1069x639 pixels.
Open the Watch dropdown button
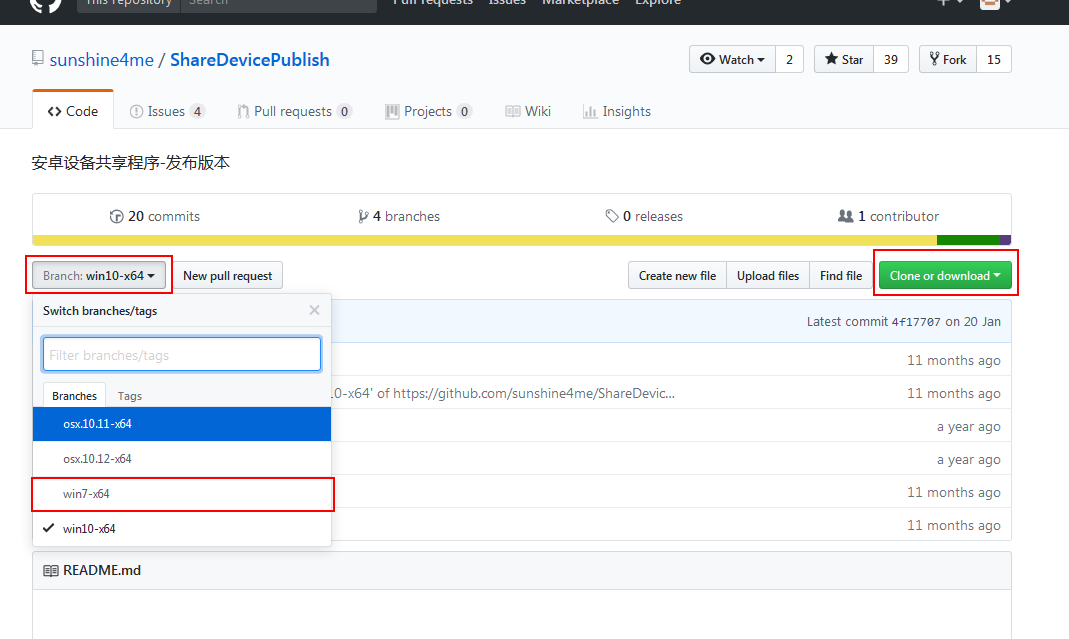point(732,59)
